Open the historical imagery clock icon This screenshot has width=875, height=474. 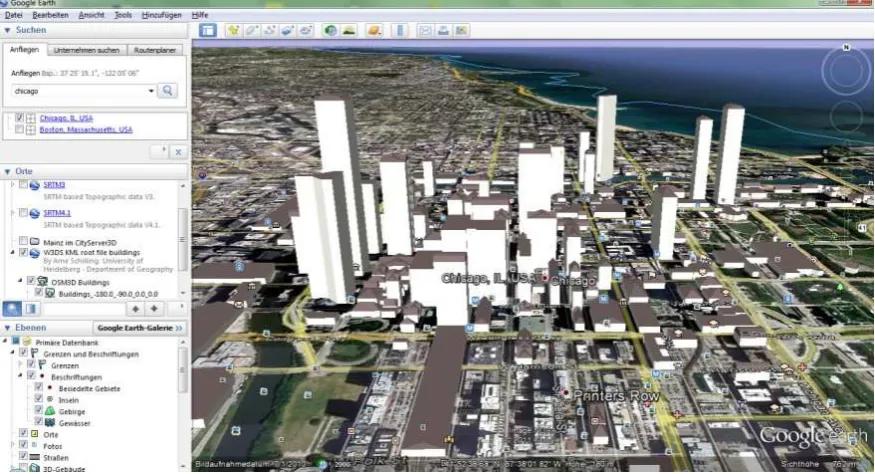330,31
